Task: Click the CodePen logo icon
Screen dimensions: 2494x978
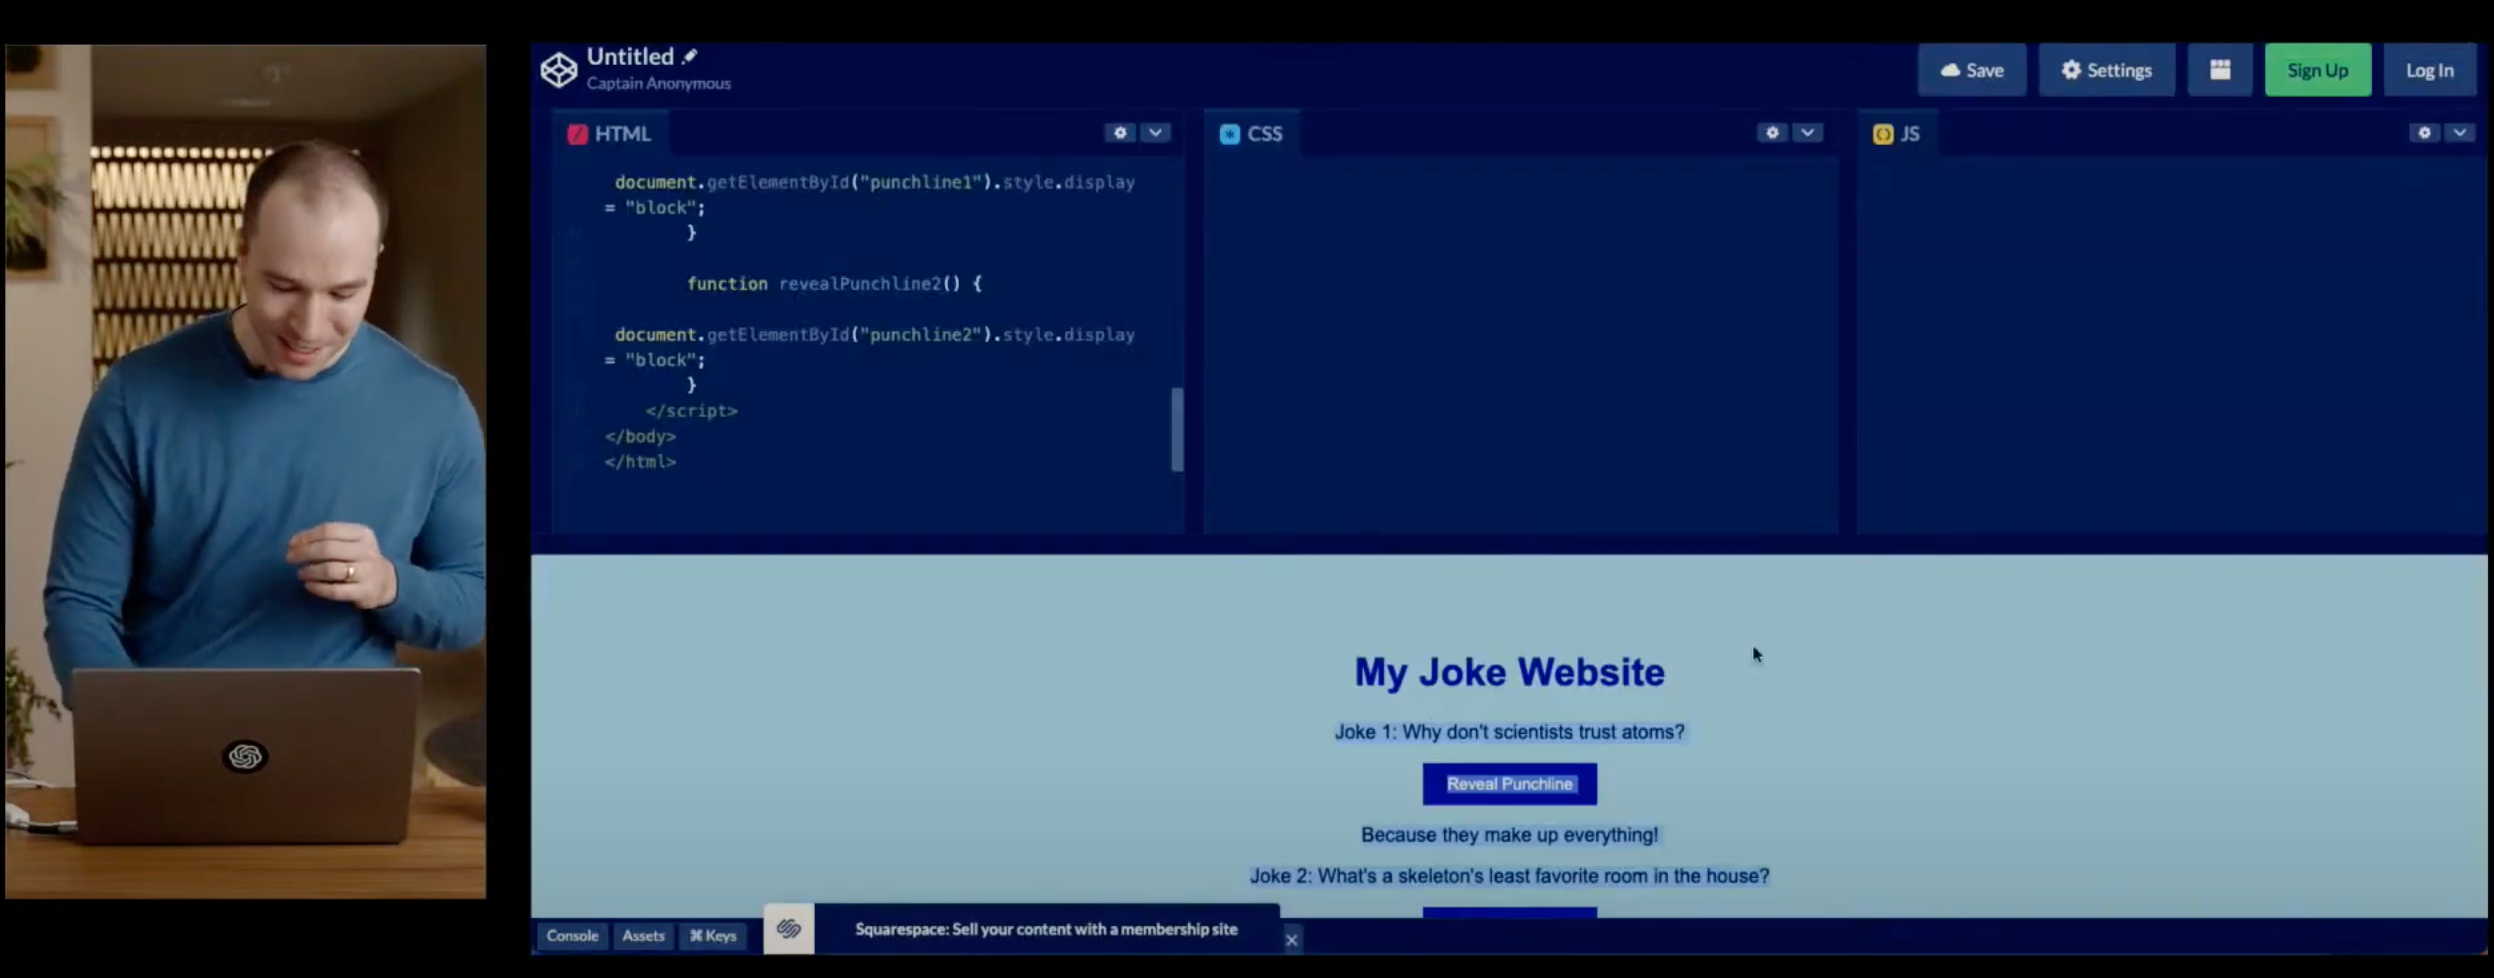Action: pyautogui.click(x=558, y=69)
